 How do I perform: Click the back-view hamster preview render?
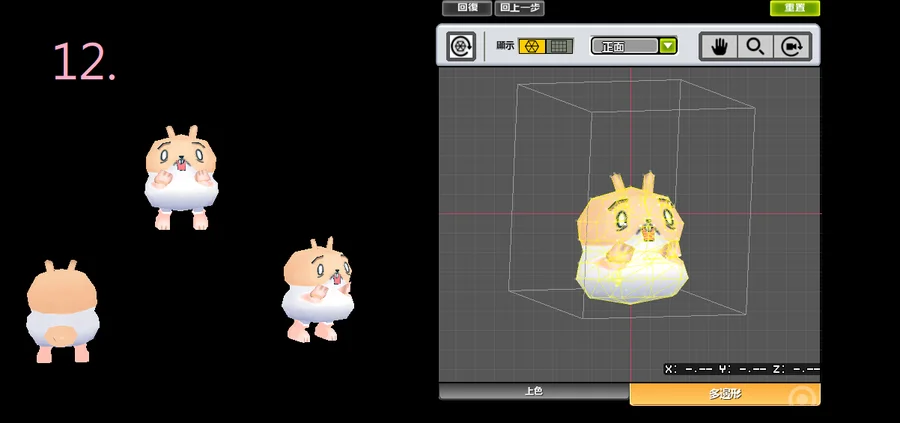(62, 312)
